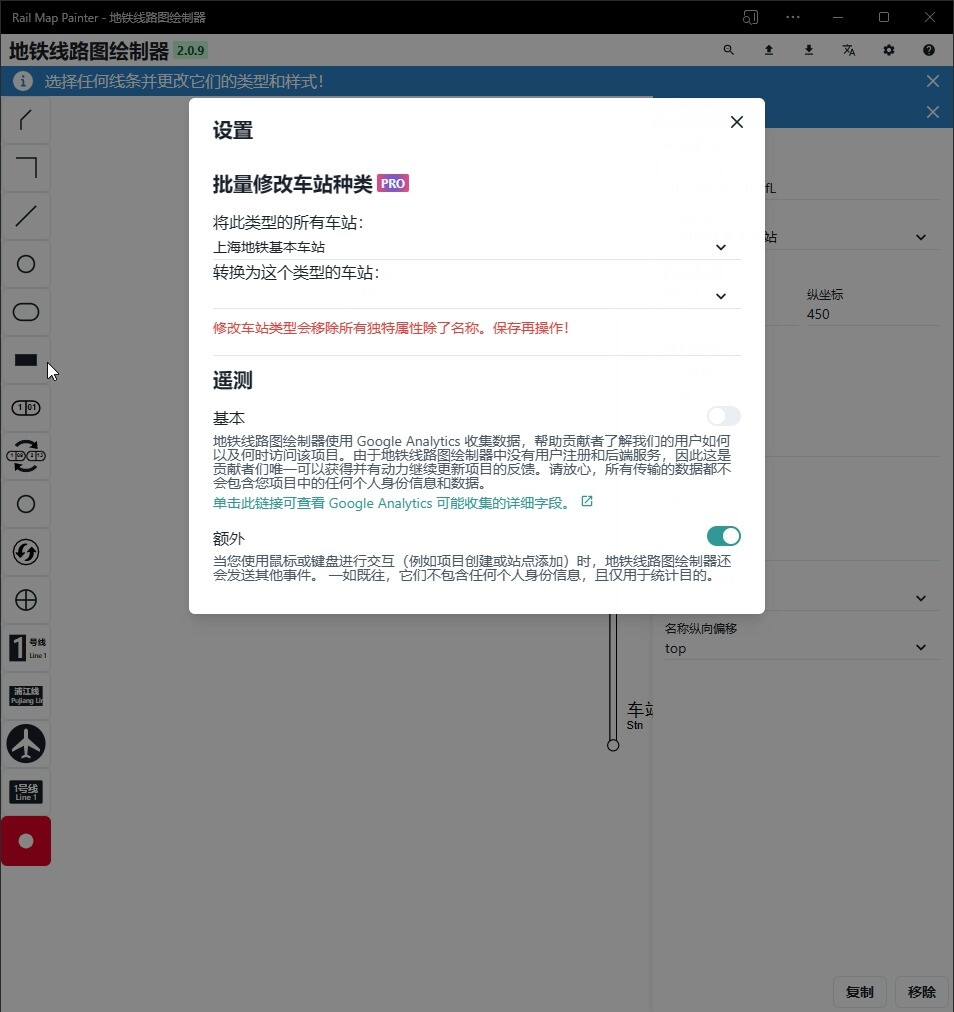Open the search magnifier in header
This screenshot has height=1012, width=954.
tap(728, 50)
